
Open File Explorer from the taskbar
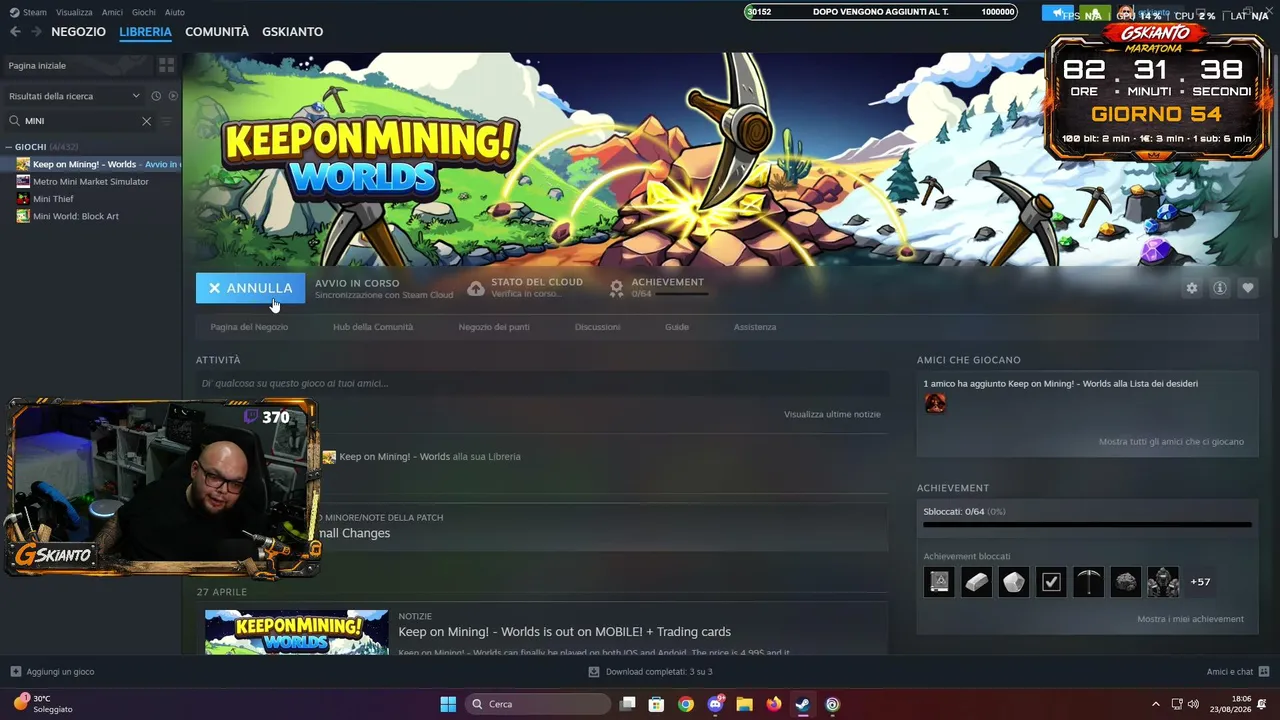[744, 704]
